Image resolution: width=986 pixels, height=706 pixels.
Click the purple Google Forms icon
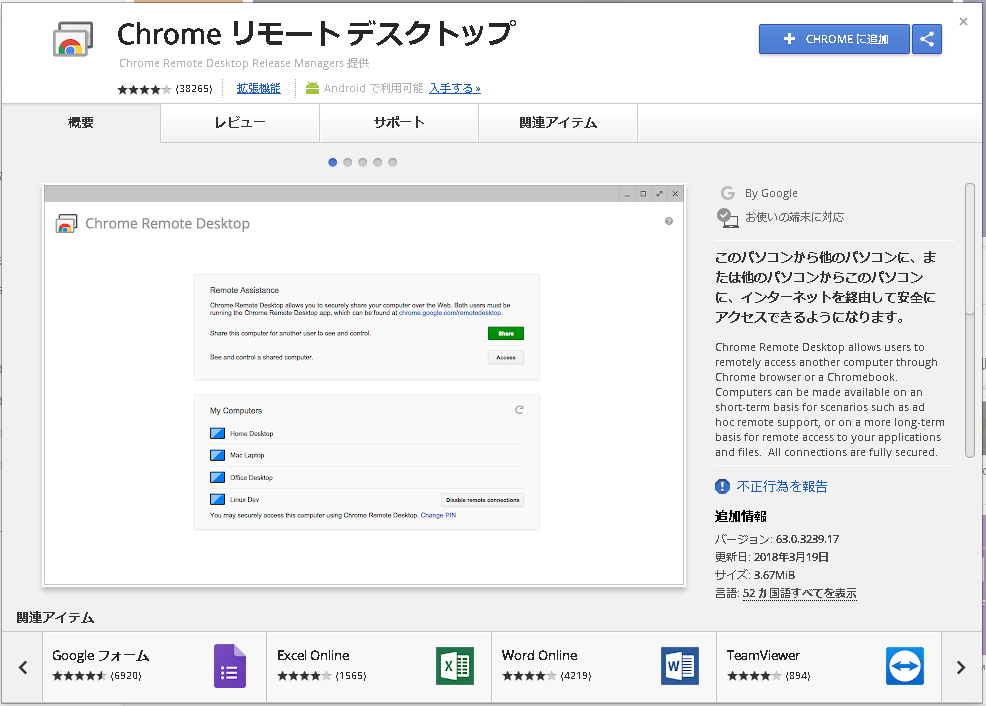coord(230,666)
